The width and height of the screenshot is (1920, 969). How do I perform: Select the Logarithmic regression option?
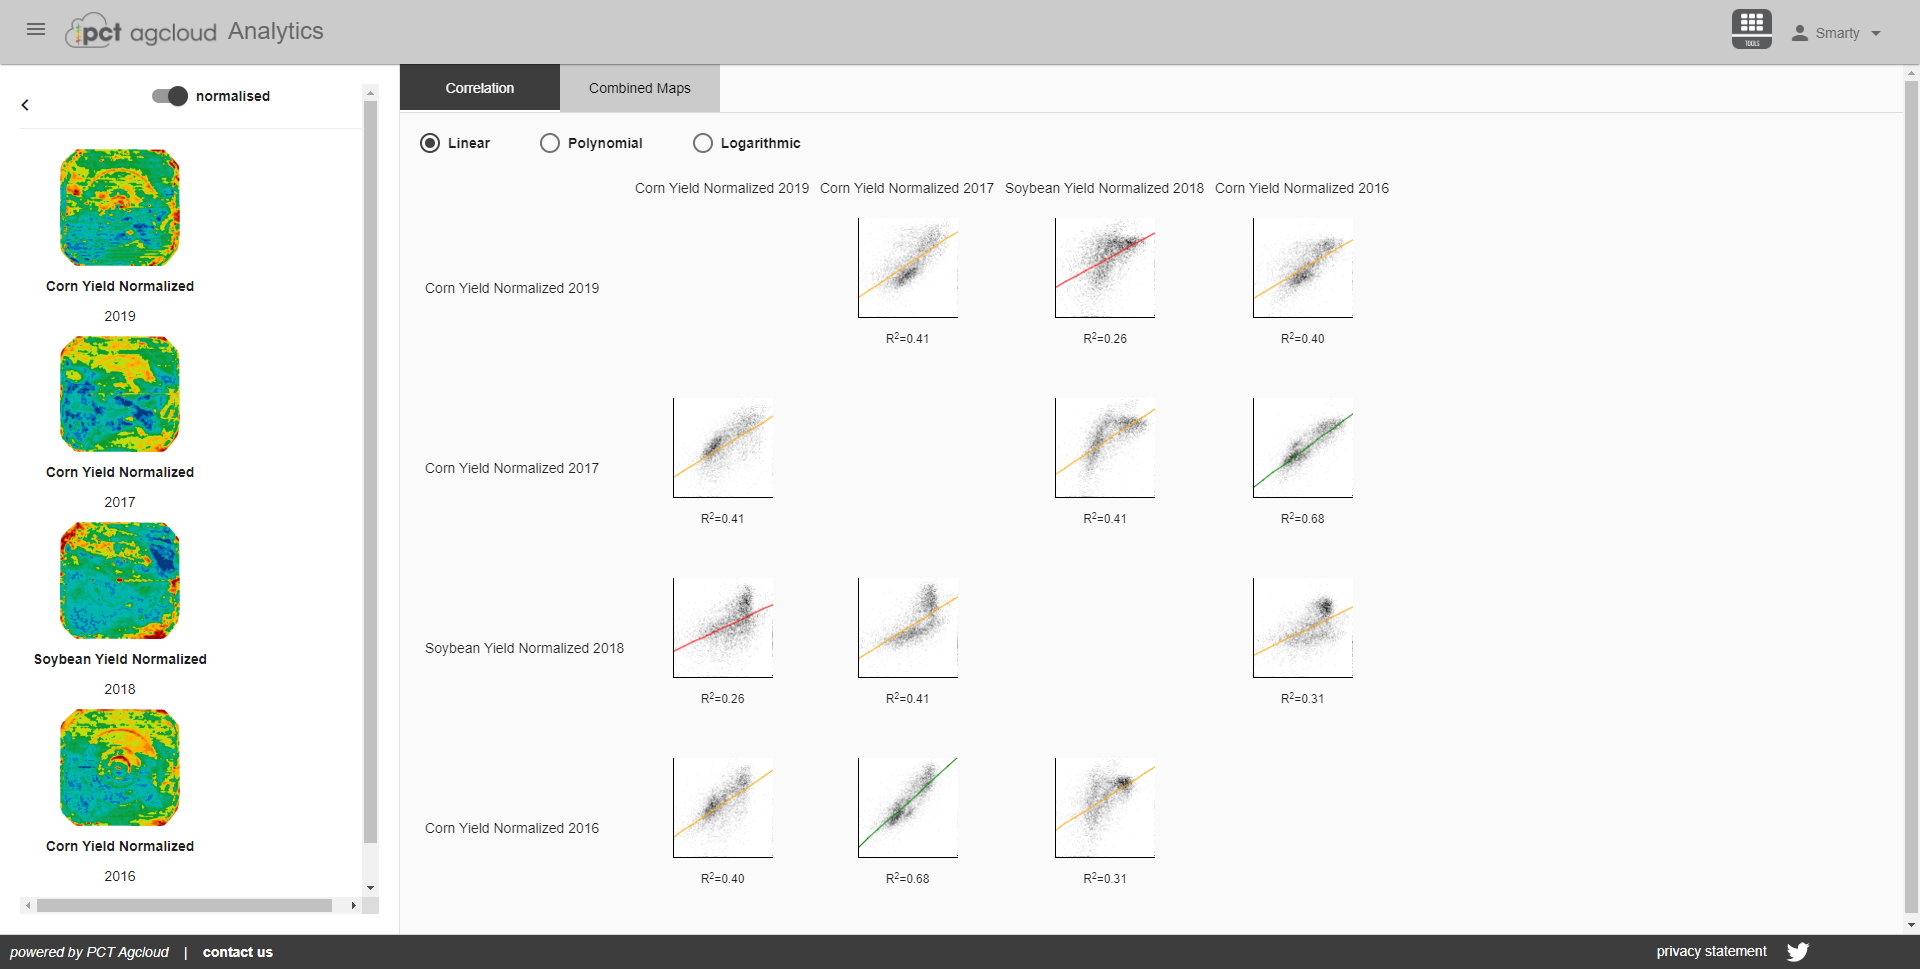coord(703,143)
